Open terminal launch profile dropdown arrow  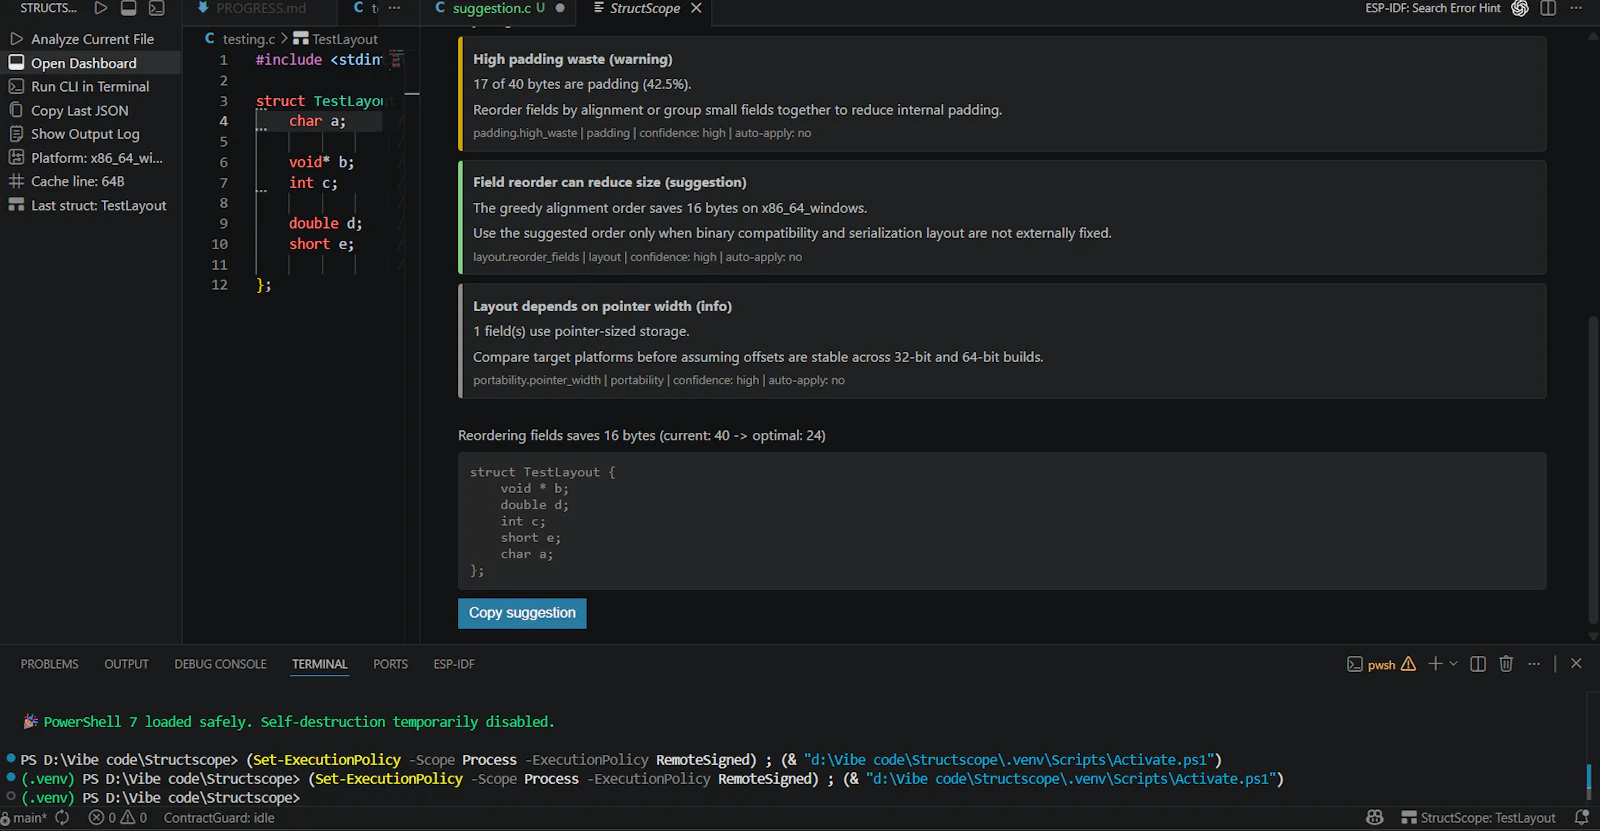click(1453, 664)
